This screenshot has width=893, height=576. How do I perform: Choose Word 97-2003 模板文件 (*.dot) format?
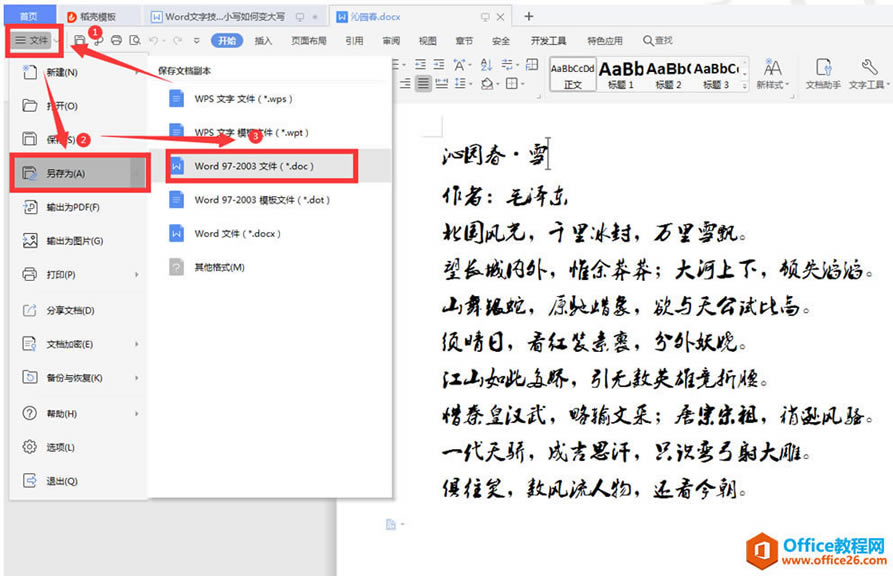click(271, 200)
